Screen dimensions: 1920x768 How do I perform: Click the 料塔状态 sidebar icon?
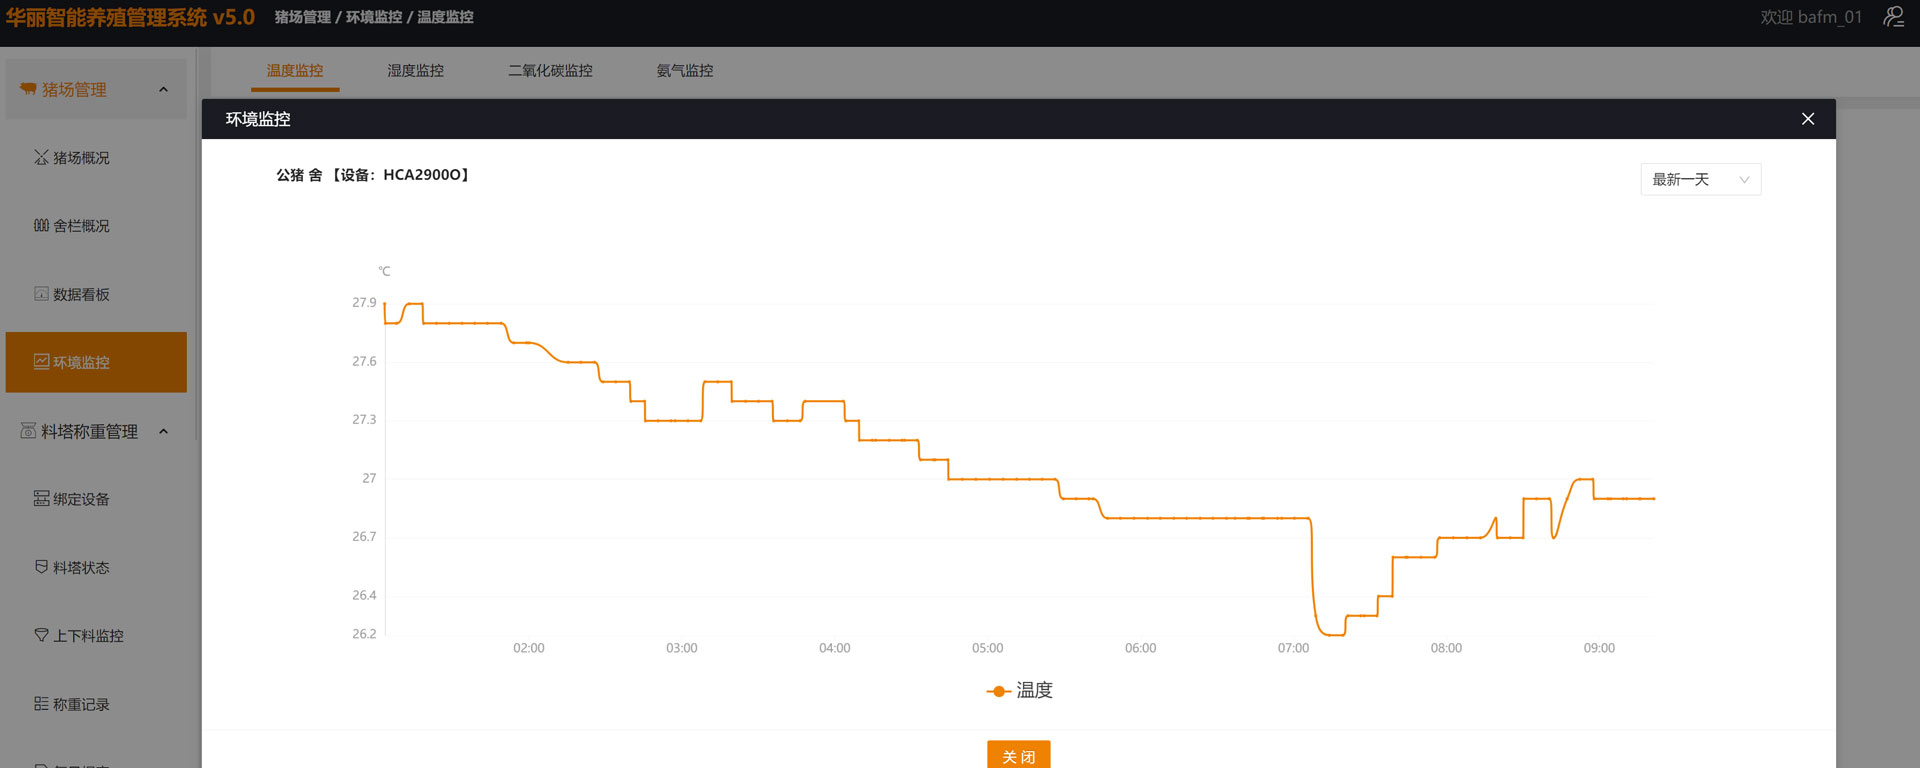pyautogui.click(x=41, y=566)
